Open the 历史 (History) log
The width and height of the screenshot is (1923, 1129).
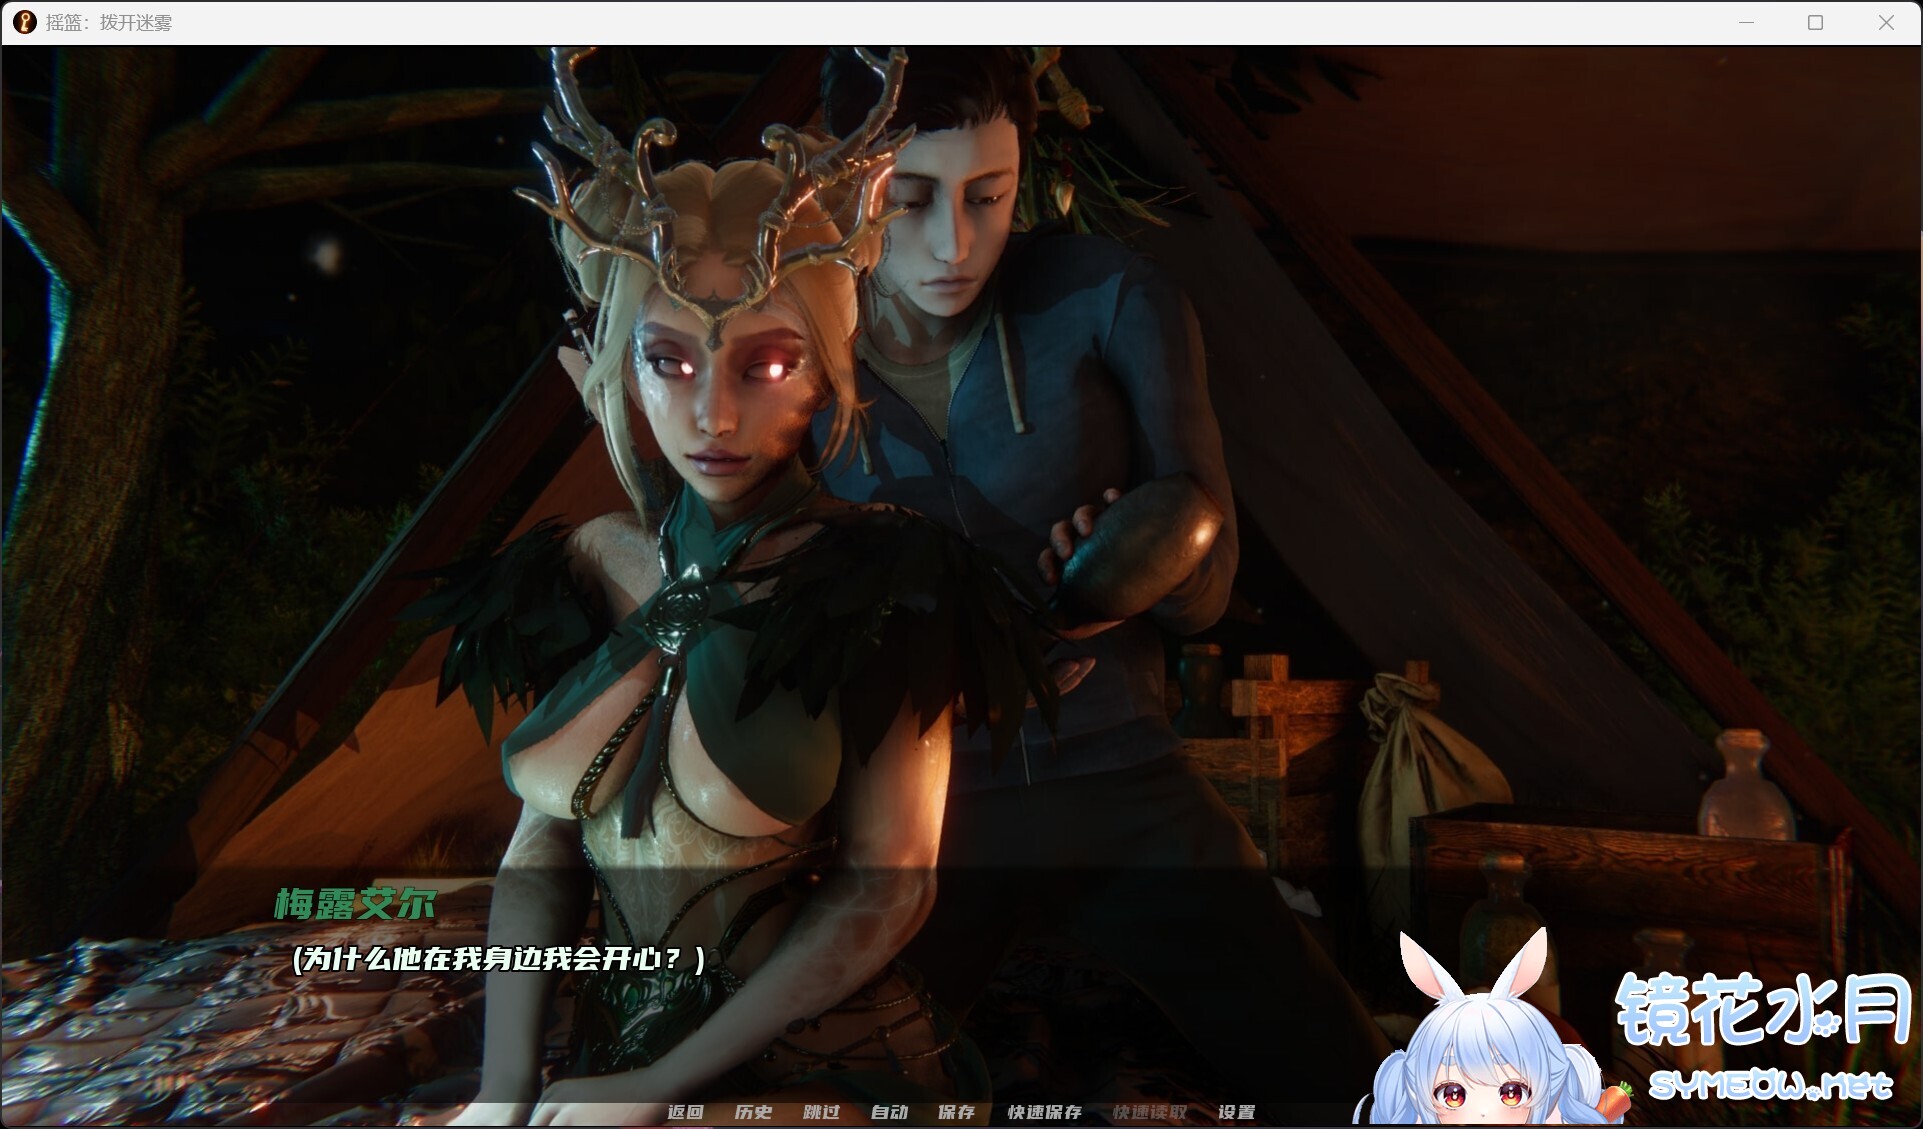(753, 1112)
